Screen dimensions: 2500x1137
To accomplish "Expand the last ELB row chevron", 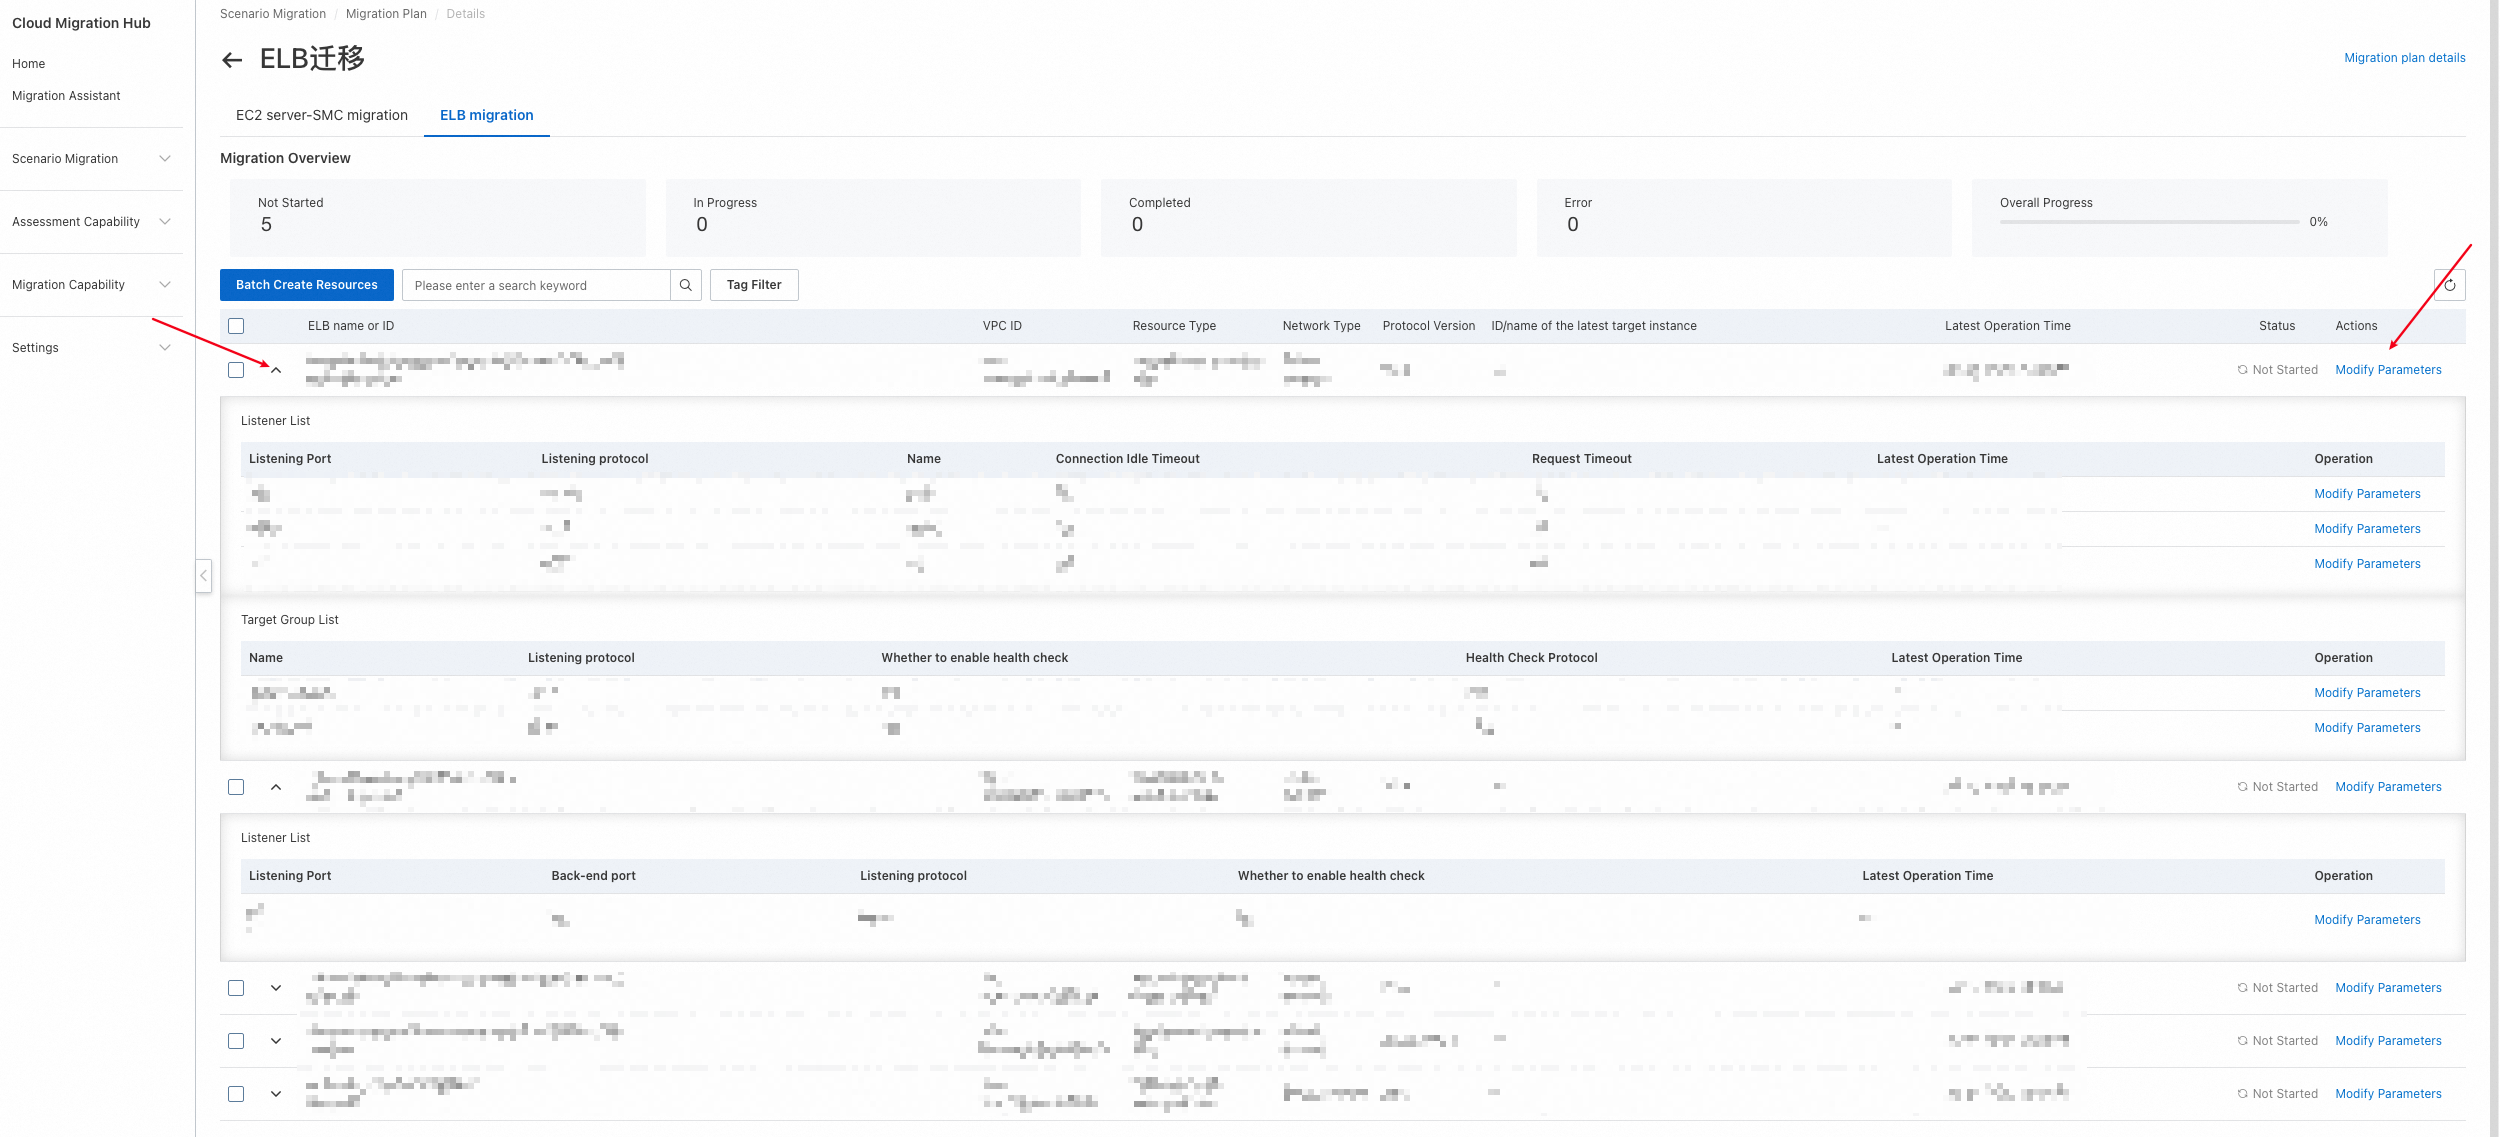I will pyautogui.click(x=276, y=1094).
